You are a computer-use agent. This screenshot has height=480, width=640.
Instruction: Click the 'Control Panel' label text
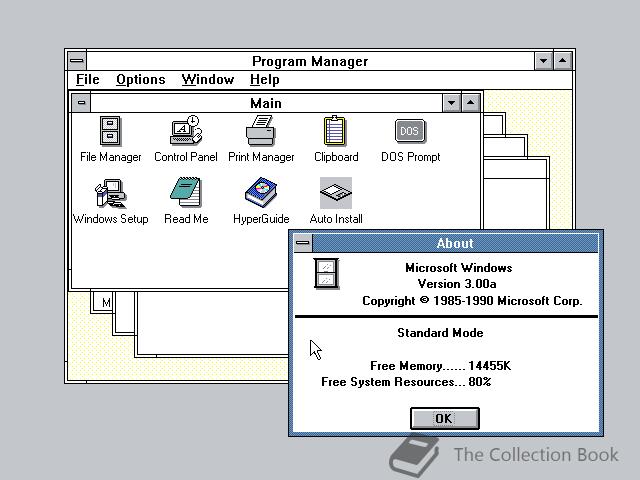(186, 157)
